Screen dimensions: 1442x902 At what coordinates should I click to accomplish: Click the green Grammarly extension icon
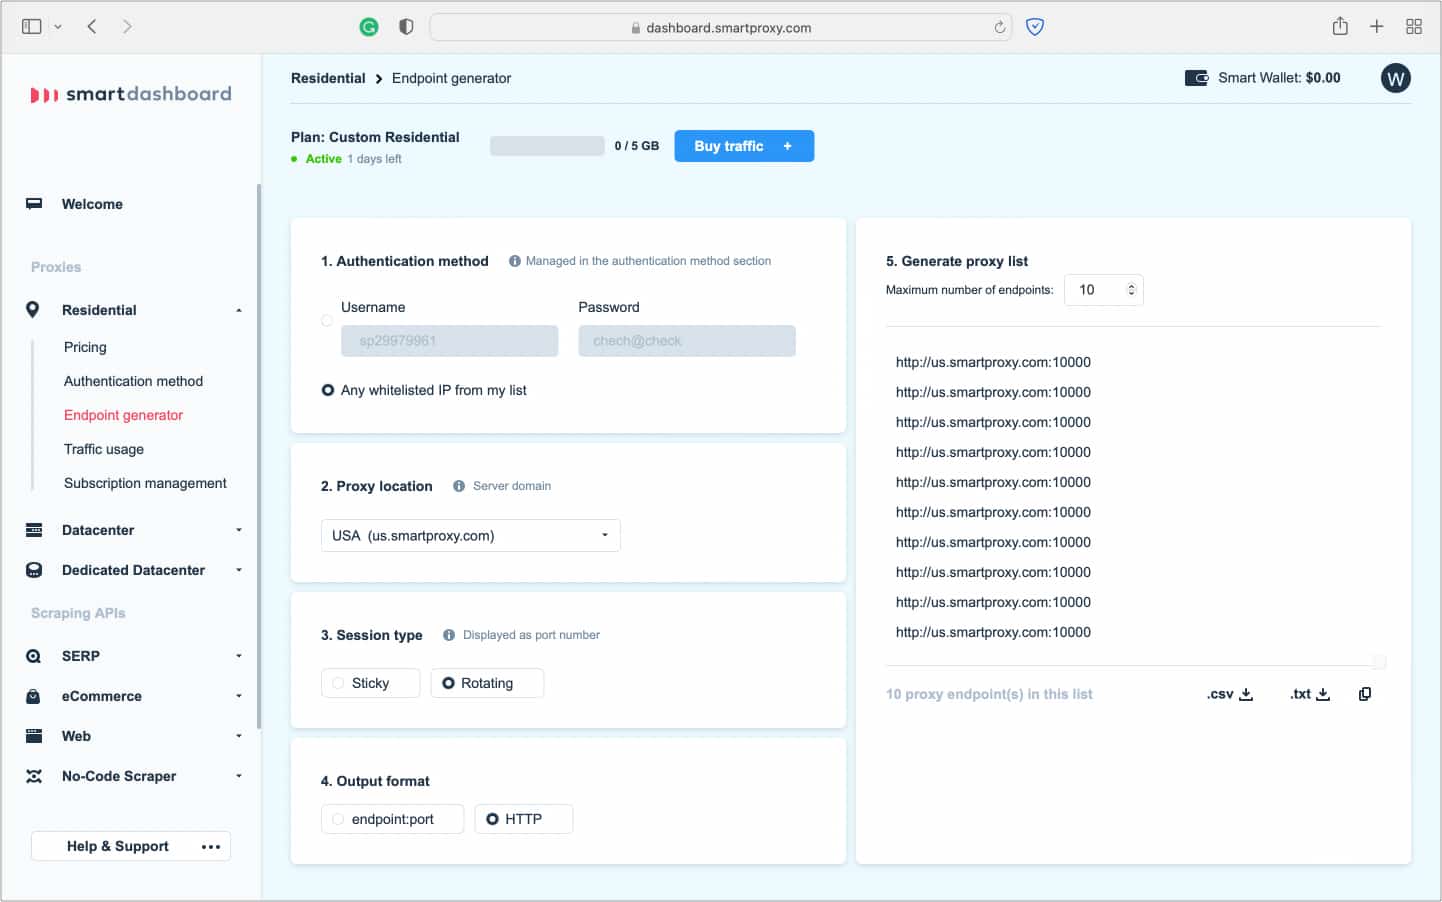(369, 27)
